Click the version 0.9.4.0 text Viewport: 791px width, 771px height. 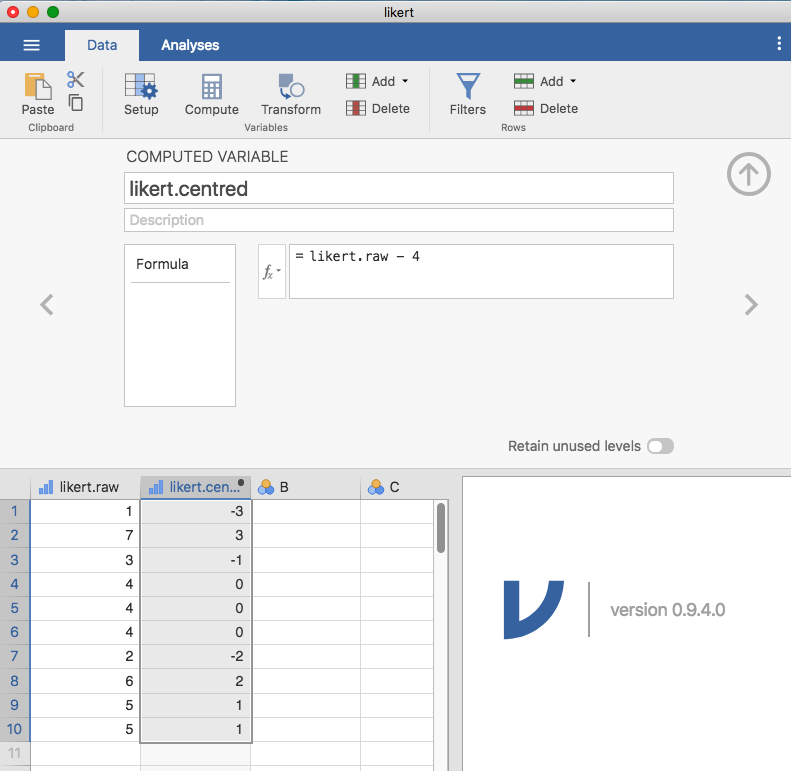(667, 610)
